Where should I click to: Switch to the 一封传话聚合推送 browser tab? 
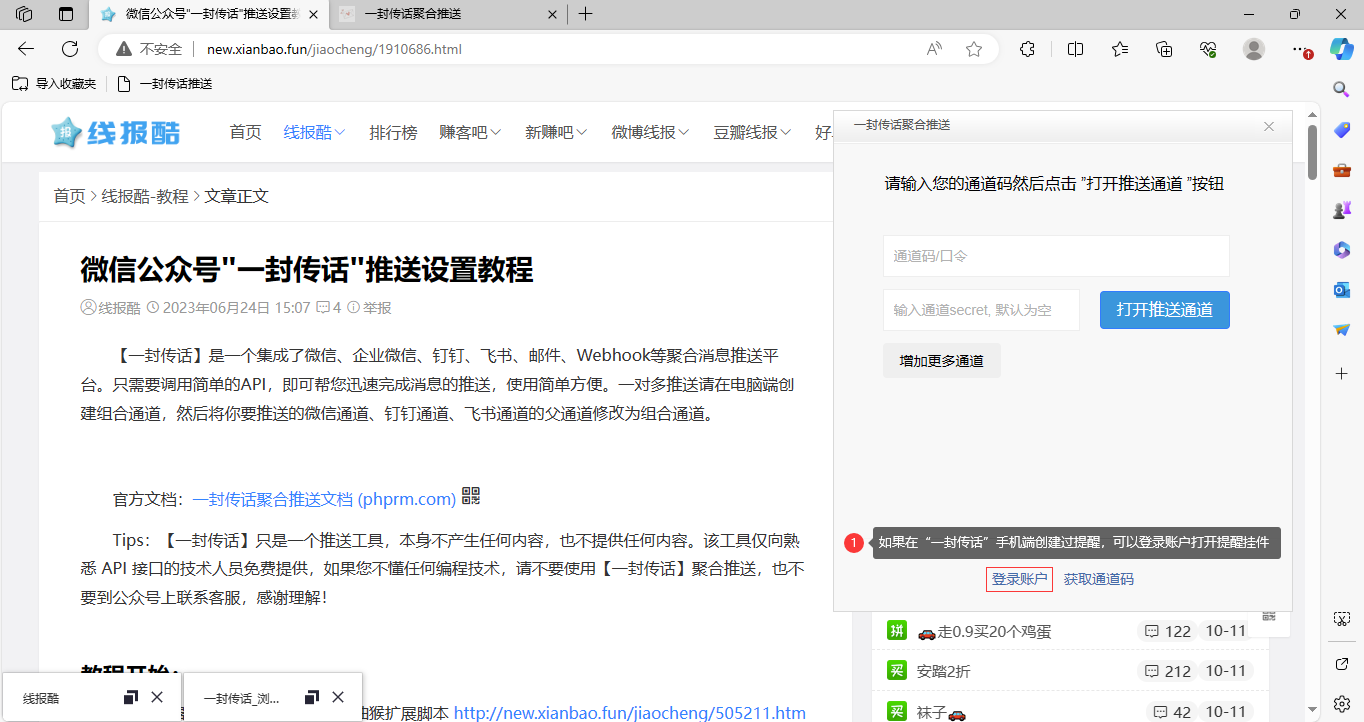pyautogui.click(x=449, y=14)
